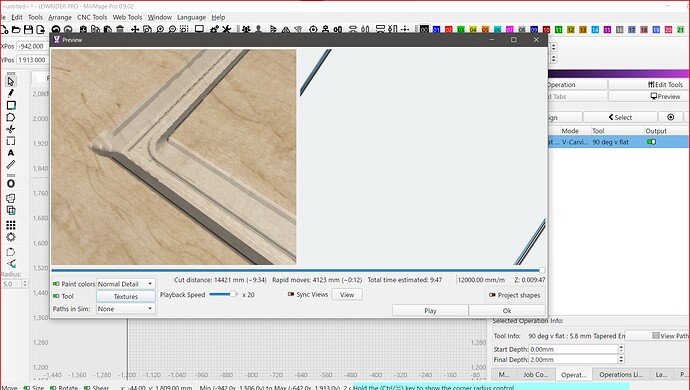Screen dimensions: 690x390
Task: Click the Pan view cross-arrows icon
Action: (x=135, y=29)
